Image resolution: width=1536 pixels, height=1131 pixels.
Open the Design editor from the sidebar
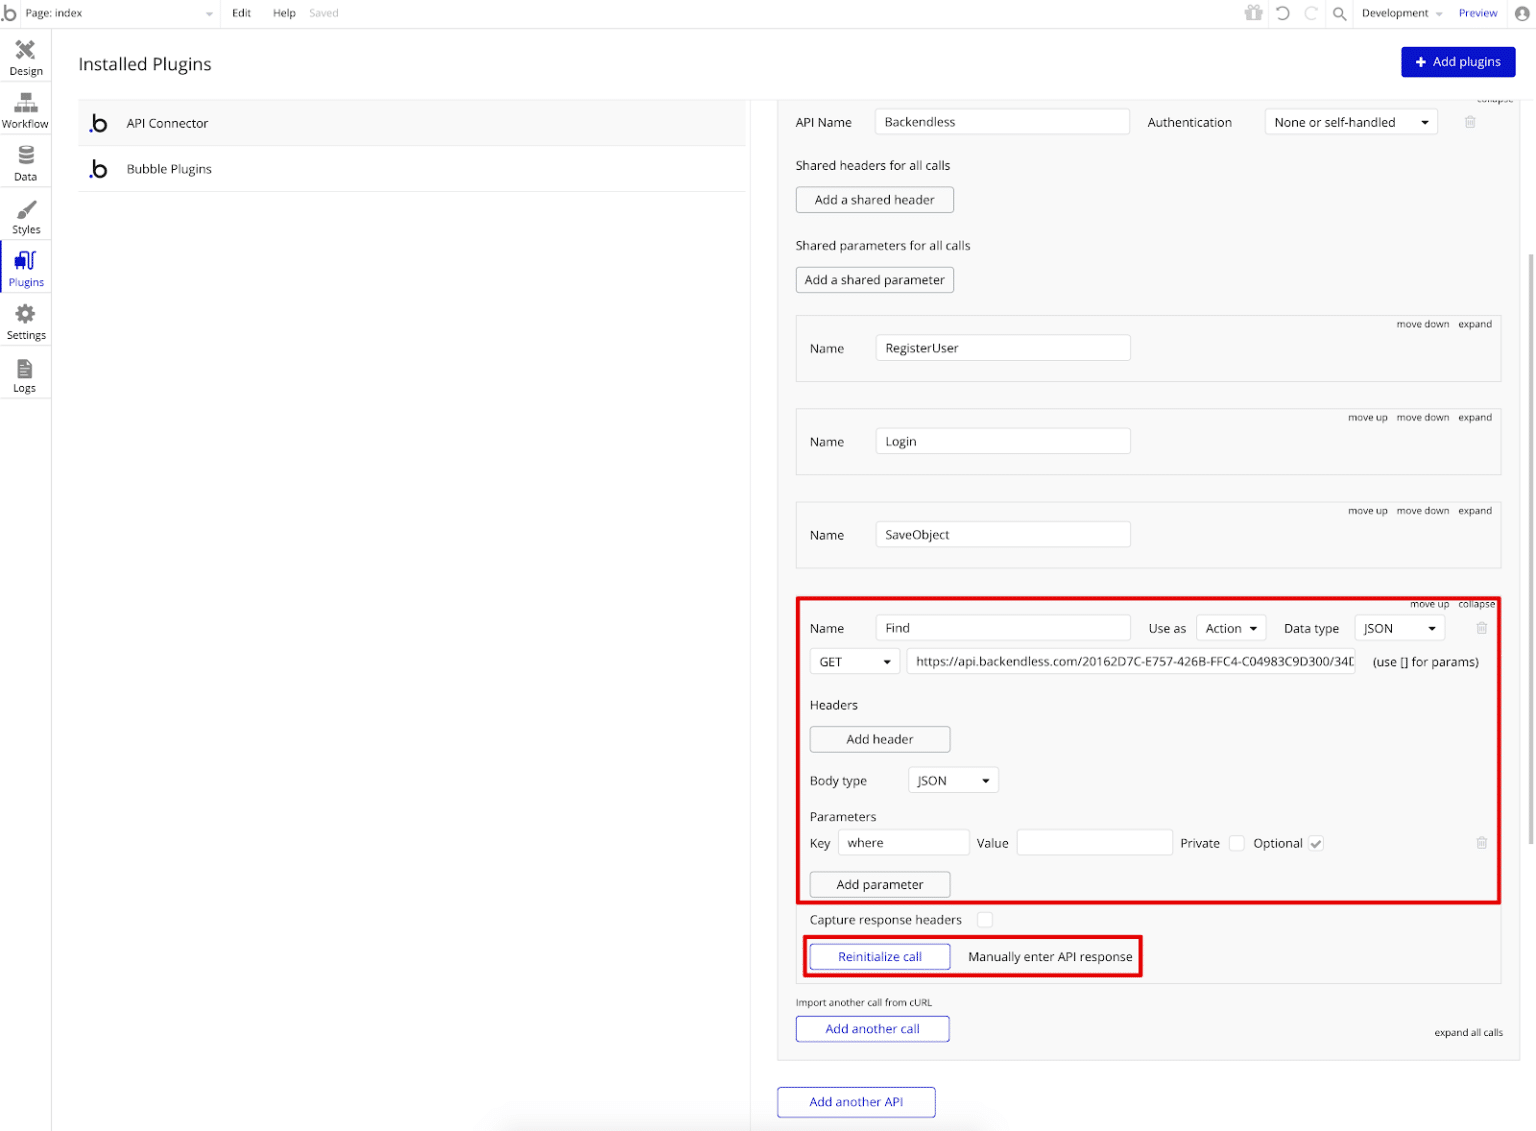click(x=25, y=56)
